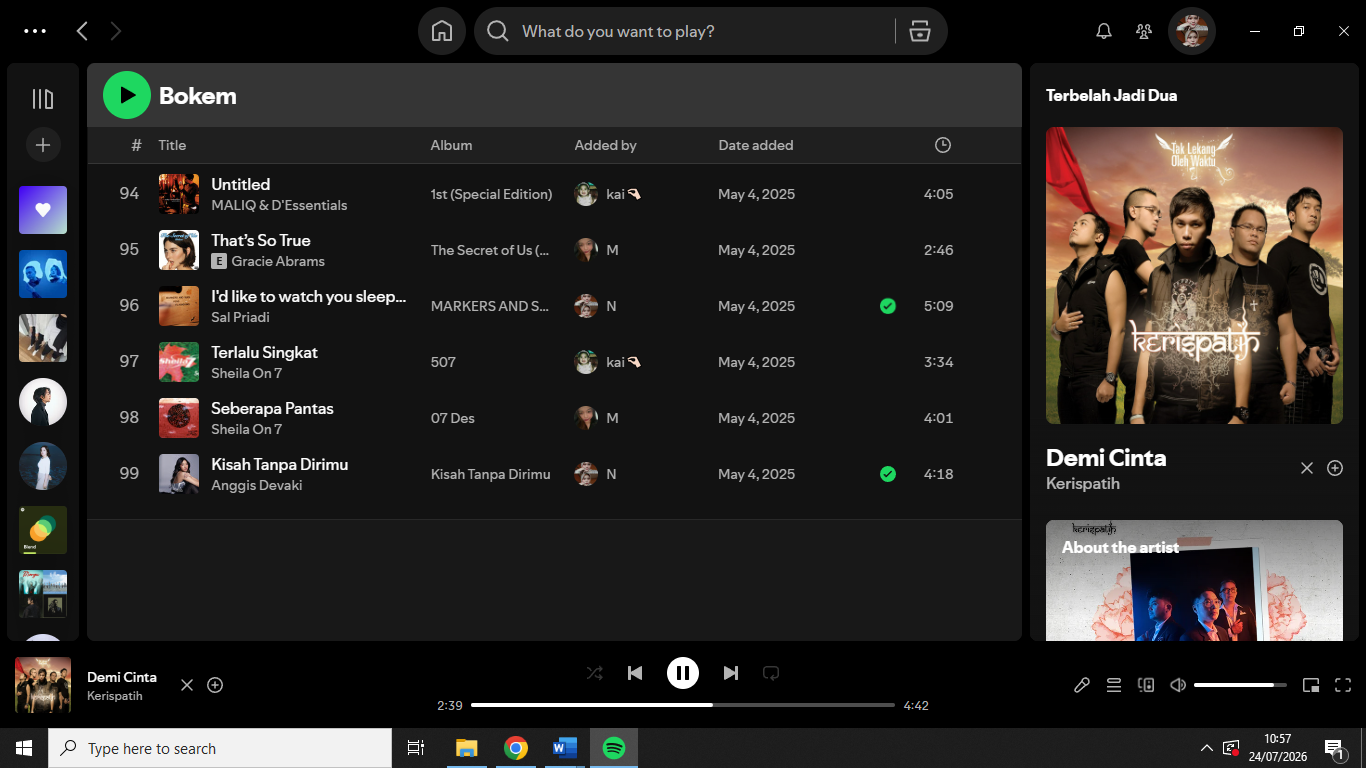Open the Kerispatih album artwork in side panel

[x=1194, y=275]
